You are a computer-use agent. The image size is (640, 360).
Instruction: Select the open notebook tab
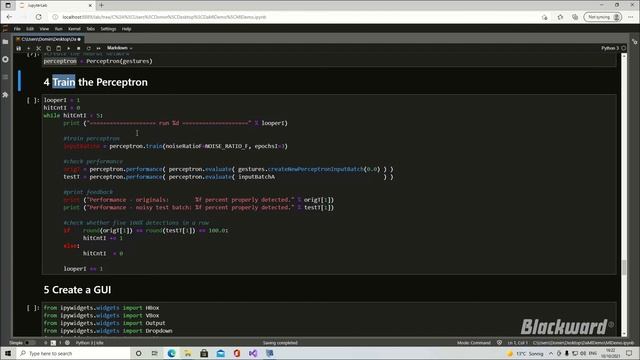tap(48, 39)
